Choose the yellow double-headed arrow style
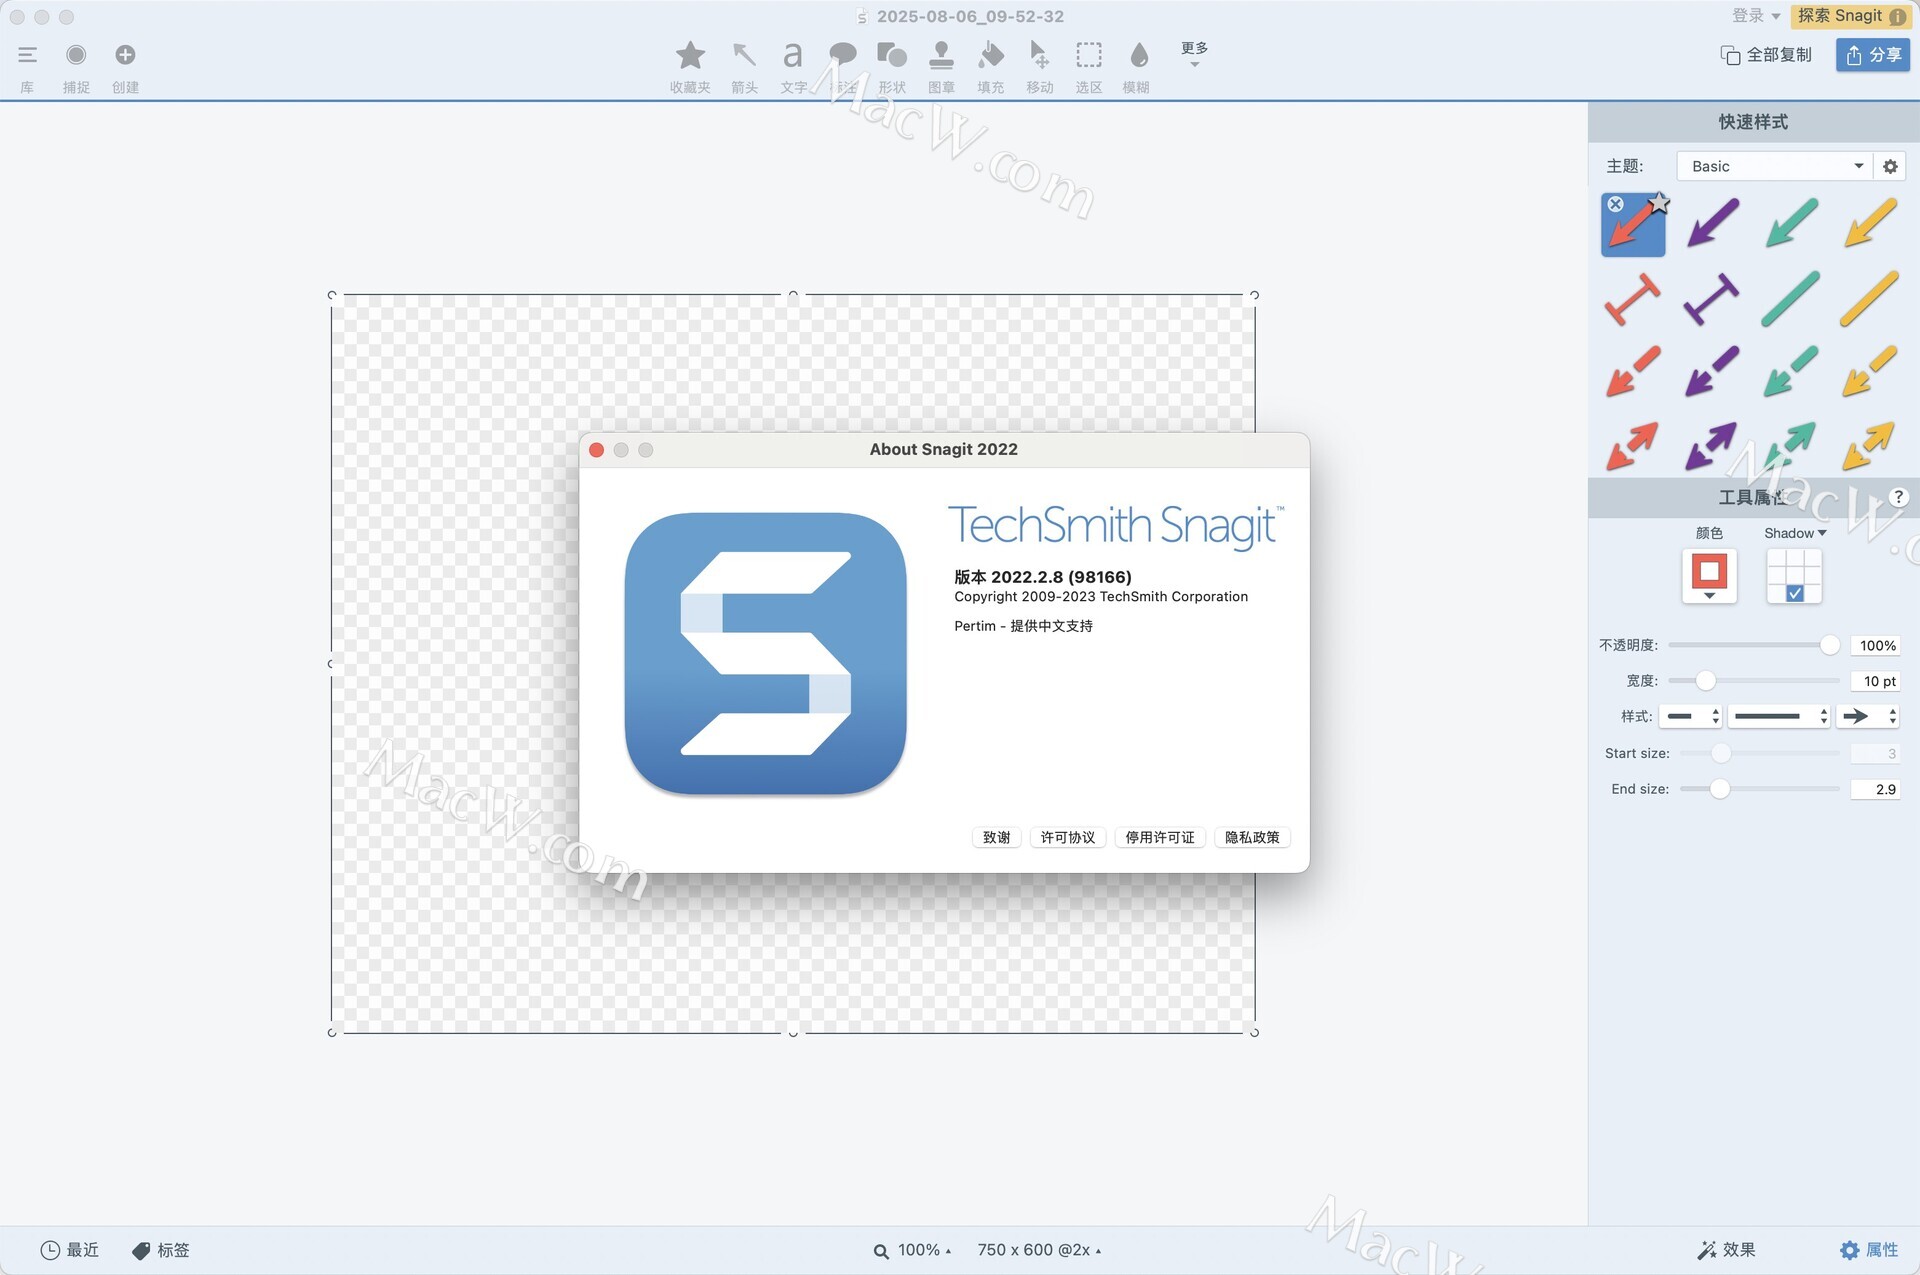Viewport: 1920px width, 1275px height. pyautogui.click(x=1869, y=446)
